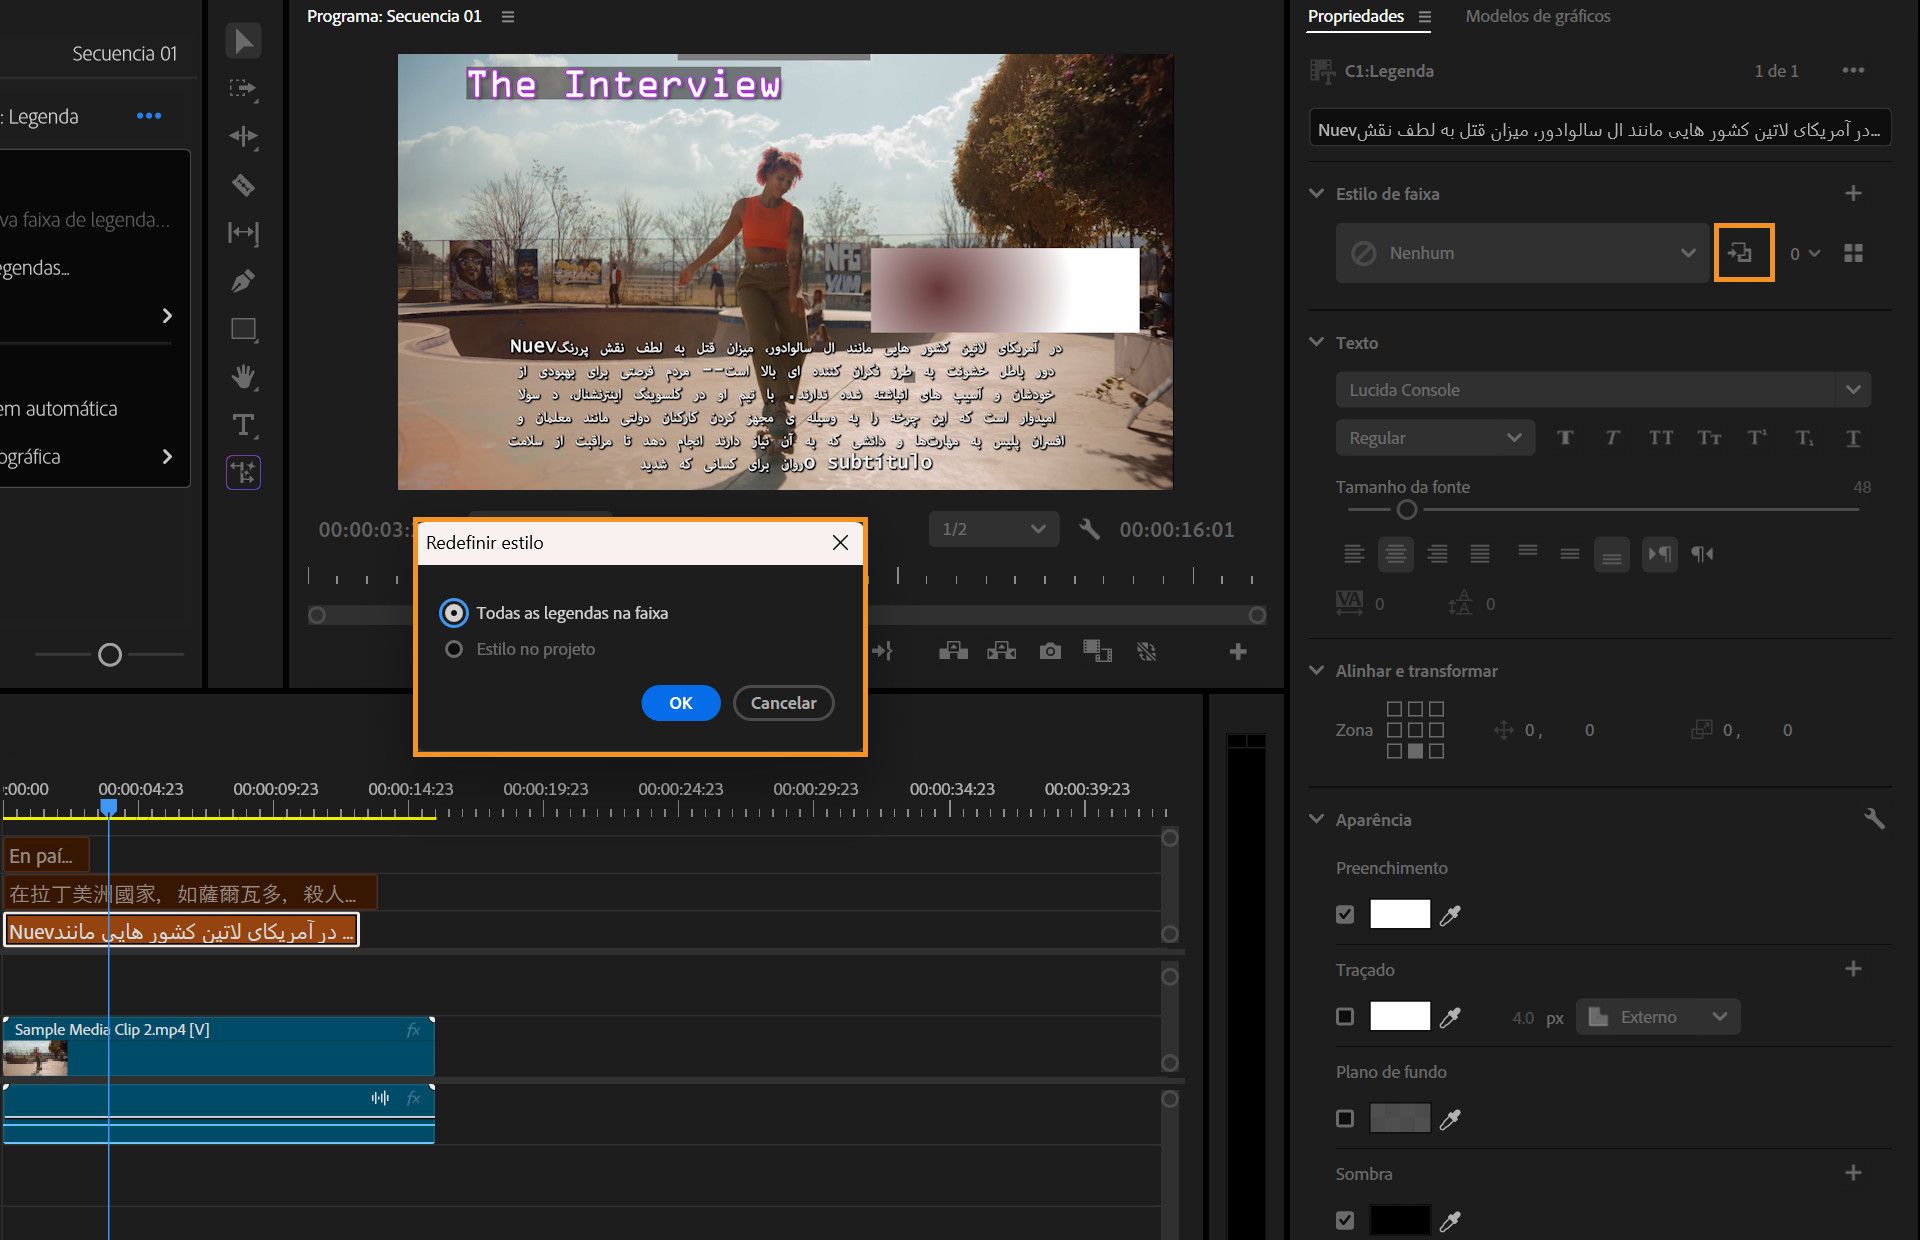Open Programa: Secuencia 01 panel menu

[x=508, y=17]
